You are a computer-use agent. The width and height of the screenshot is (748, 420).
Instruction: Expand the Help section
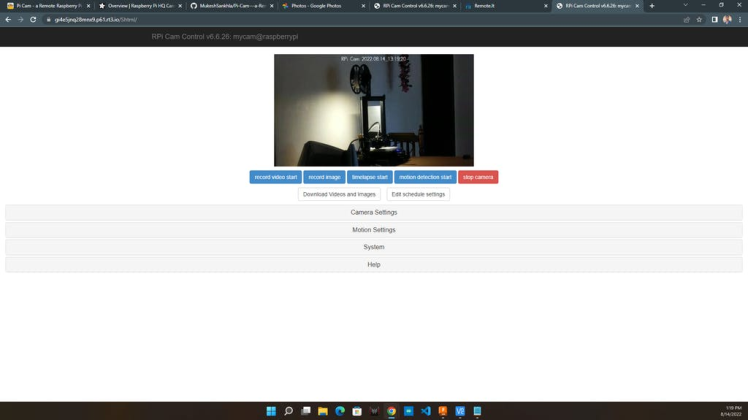tap(373, 265)
